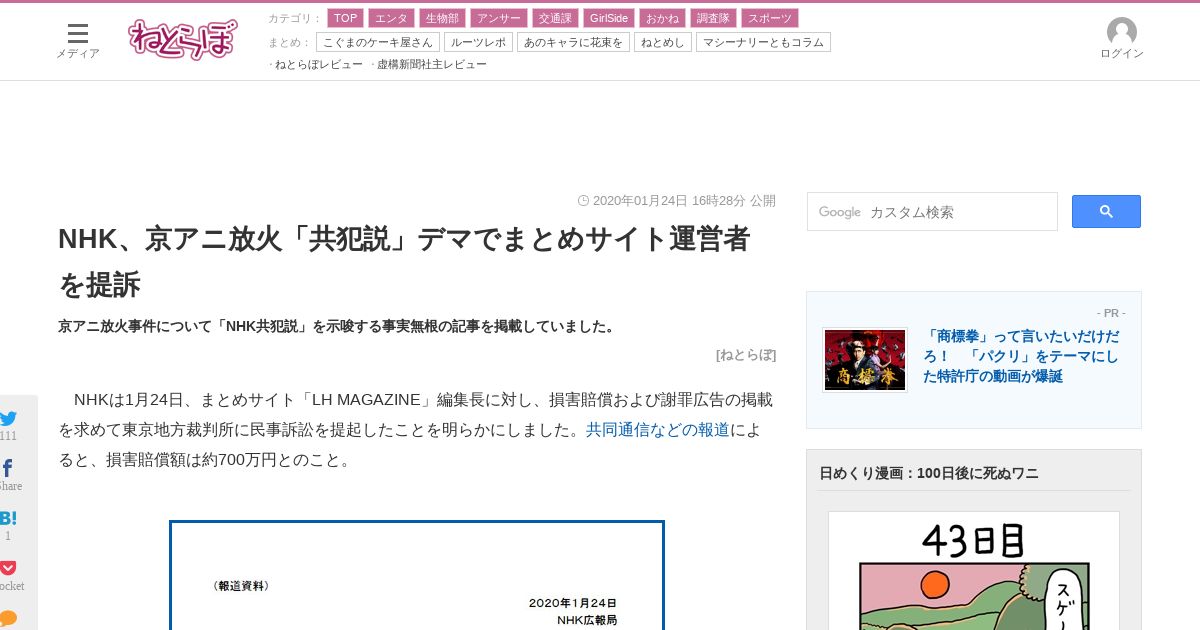Share article via Facebook icon
The height and width of the screenshot is (630, 1200).
point(8,468)
